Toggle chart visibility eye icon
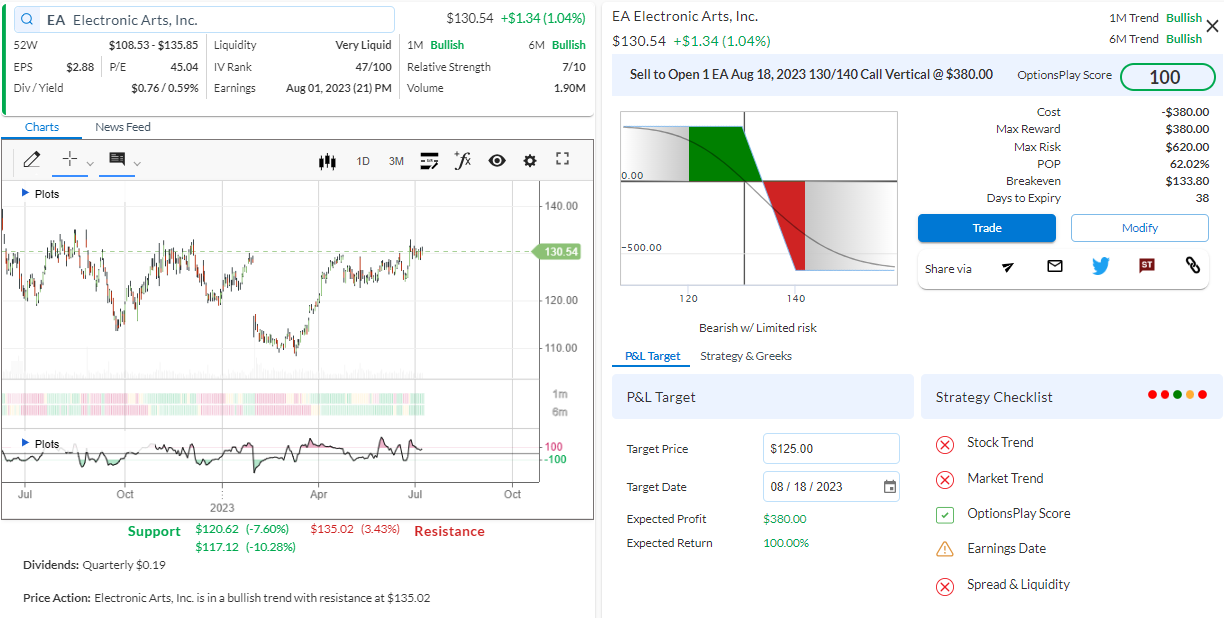The width and height of the screenshot is (1224, 618). click(x=497, y=160)
